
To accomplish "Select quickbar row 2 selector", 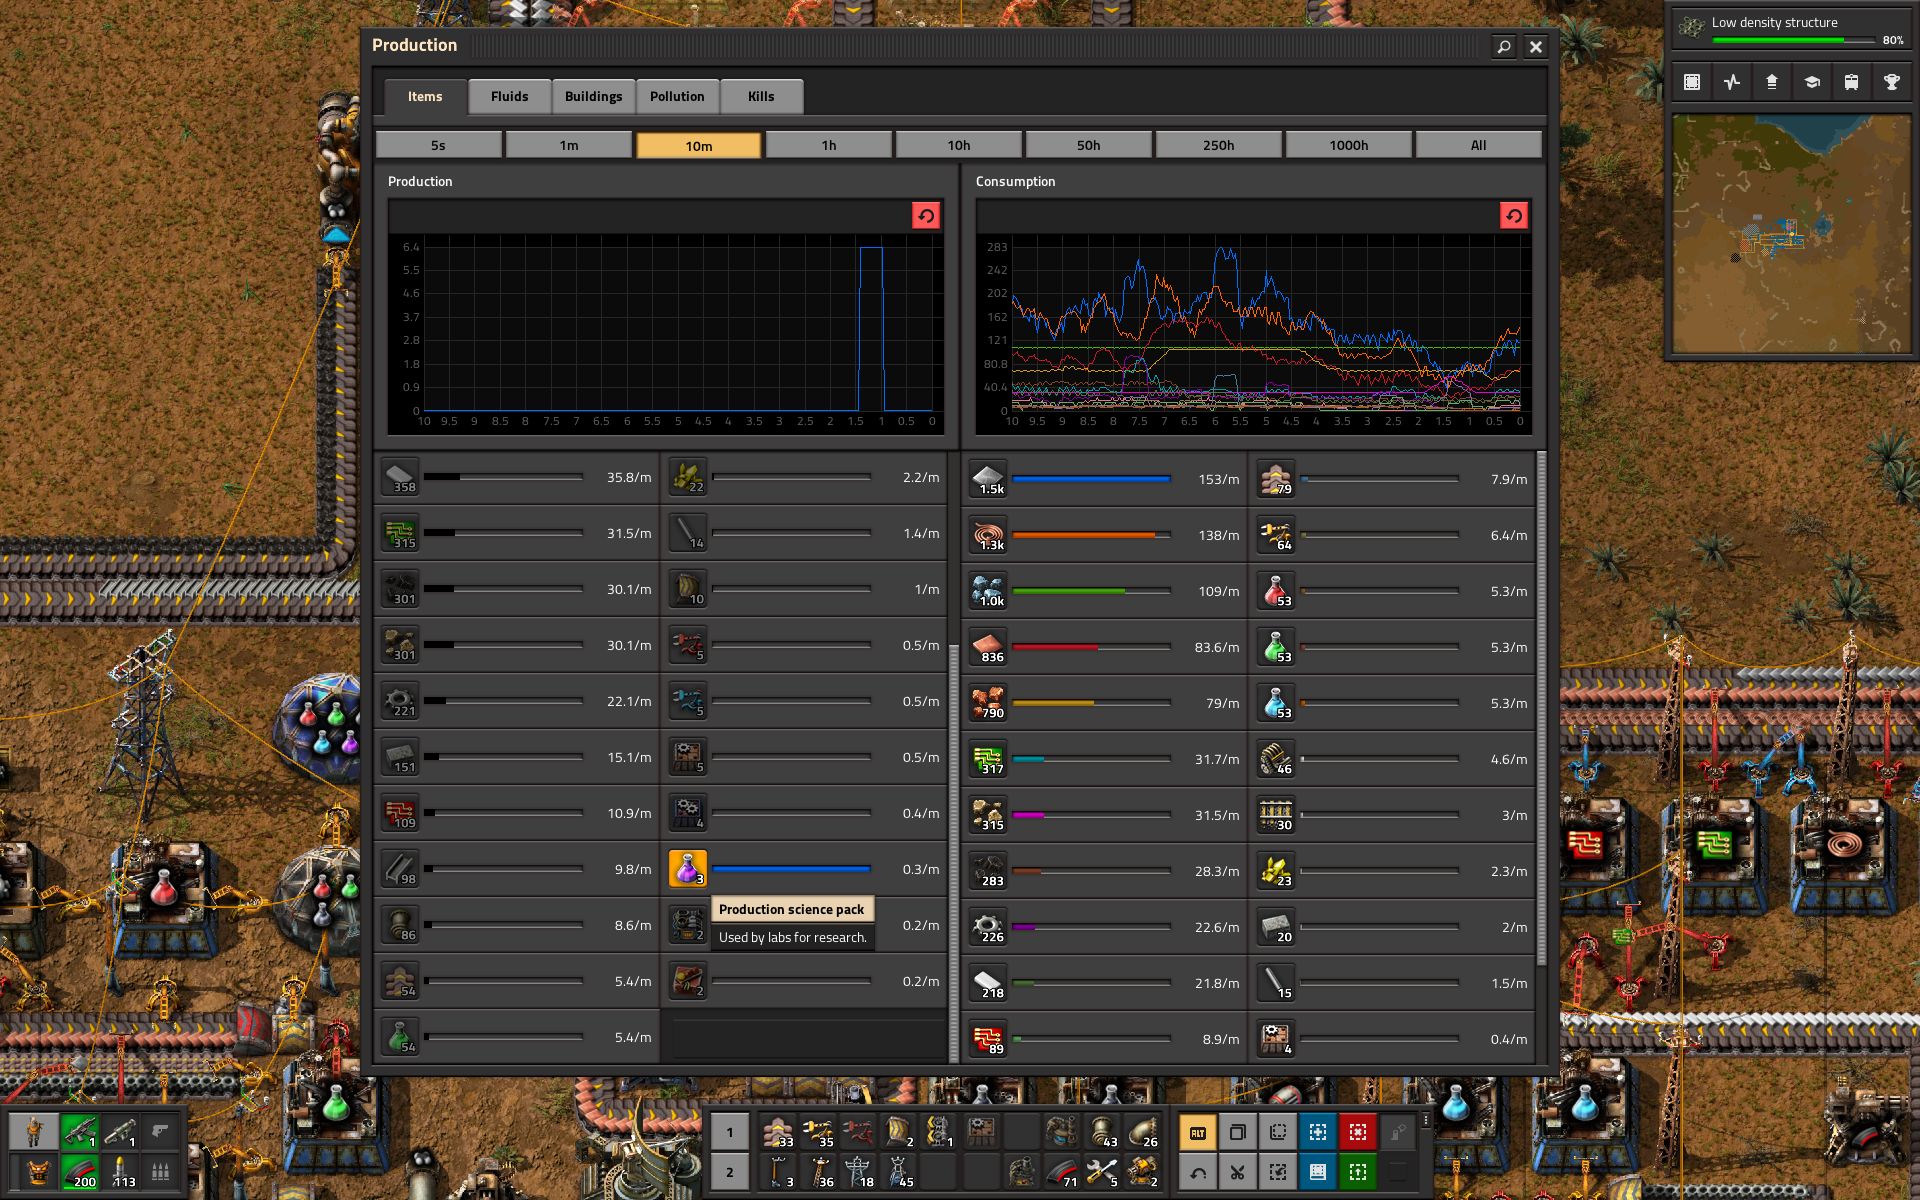I will point(729,1172).
